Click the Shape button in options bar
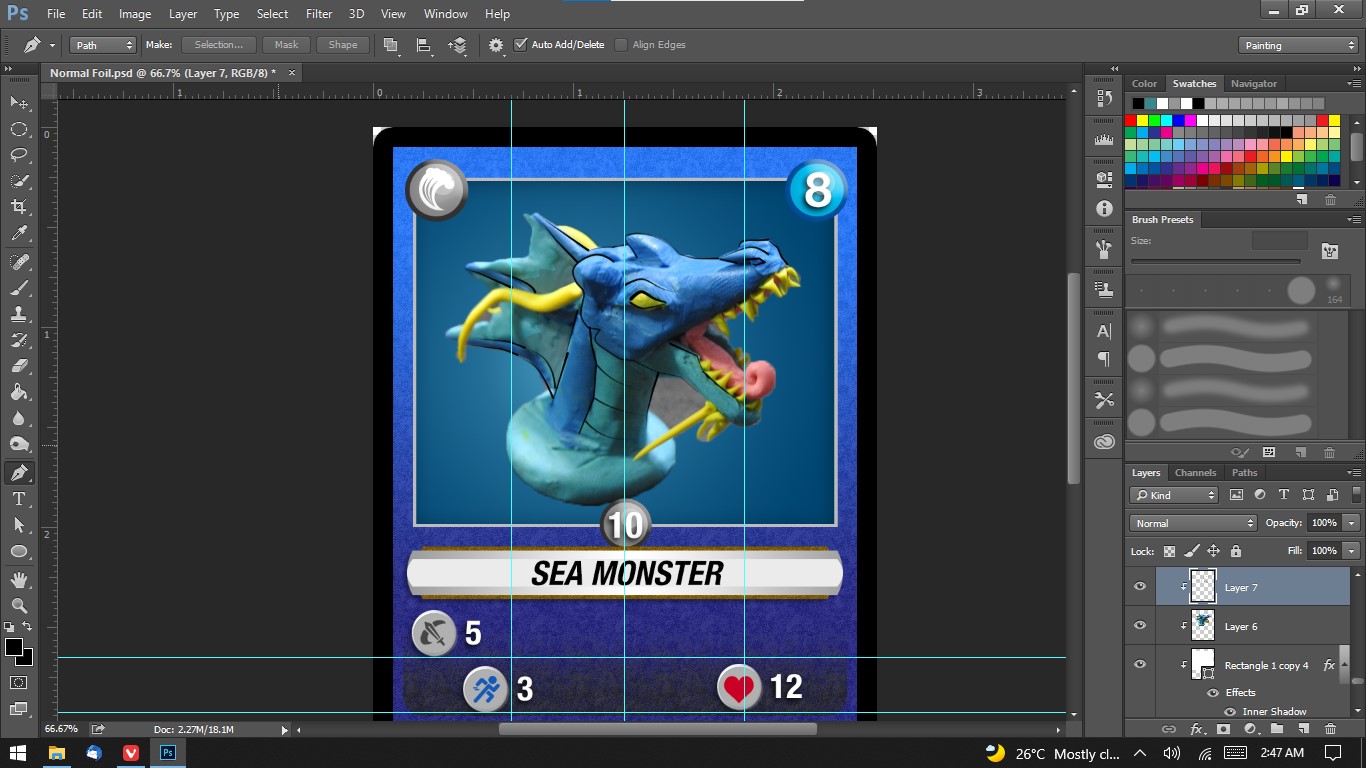 [x=343, y=45]
